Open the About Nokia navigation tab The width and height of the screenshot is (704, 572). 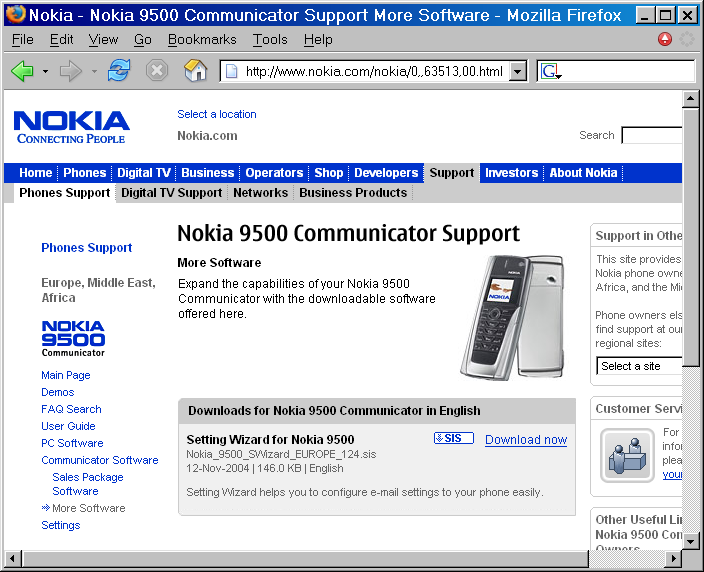point(583,173)
